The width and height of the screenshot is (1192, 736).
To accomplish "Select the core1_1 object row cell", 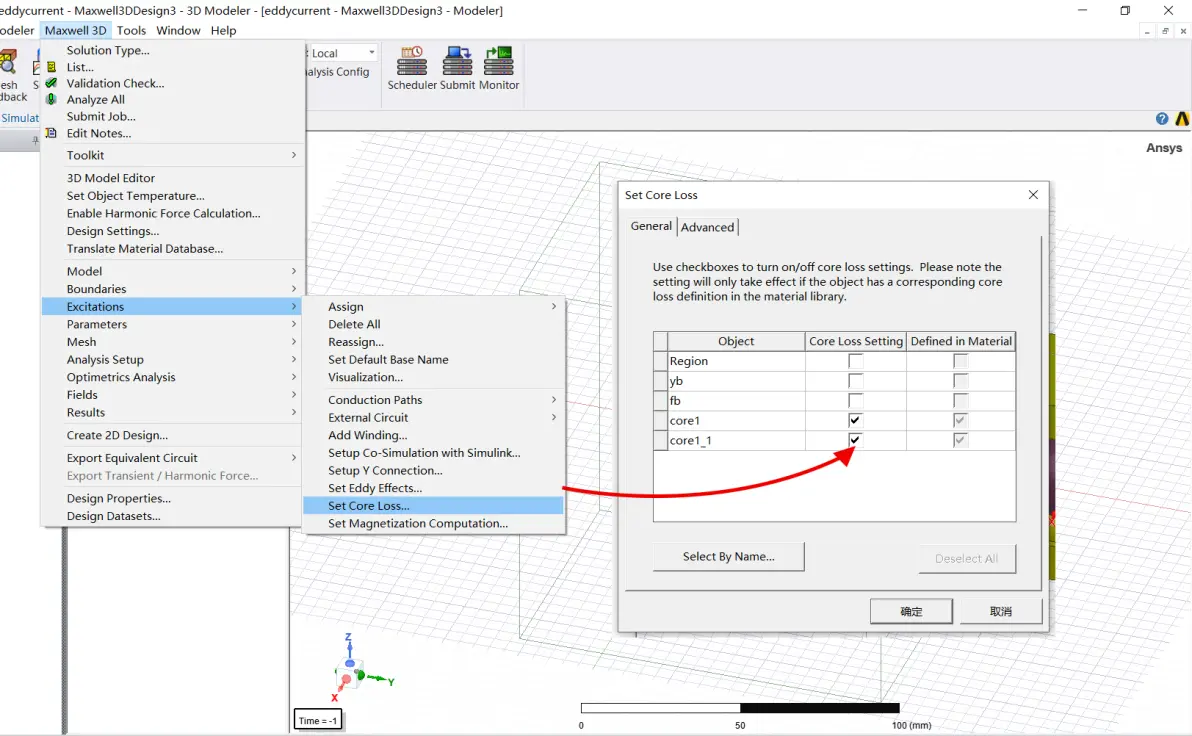I will [736, 440].
